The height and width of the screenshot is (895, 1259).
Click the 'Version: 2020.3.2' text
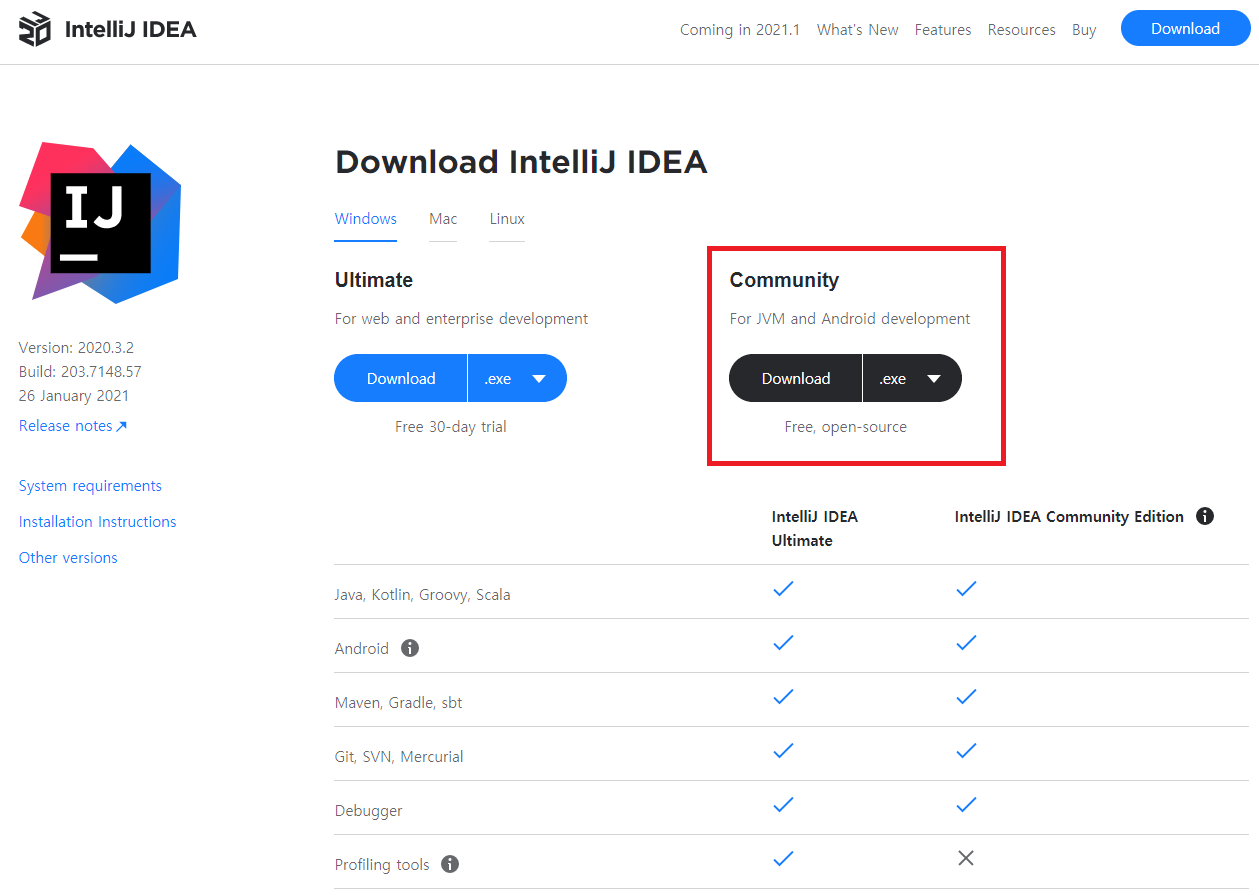76,348
